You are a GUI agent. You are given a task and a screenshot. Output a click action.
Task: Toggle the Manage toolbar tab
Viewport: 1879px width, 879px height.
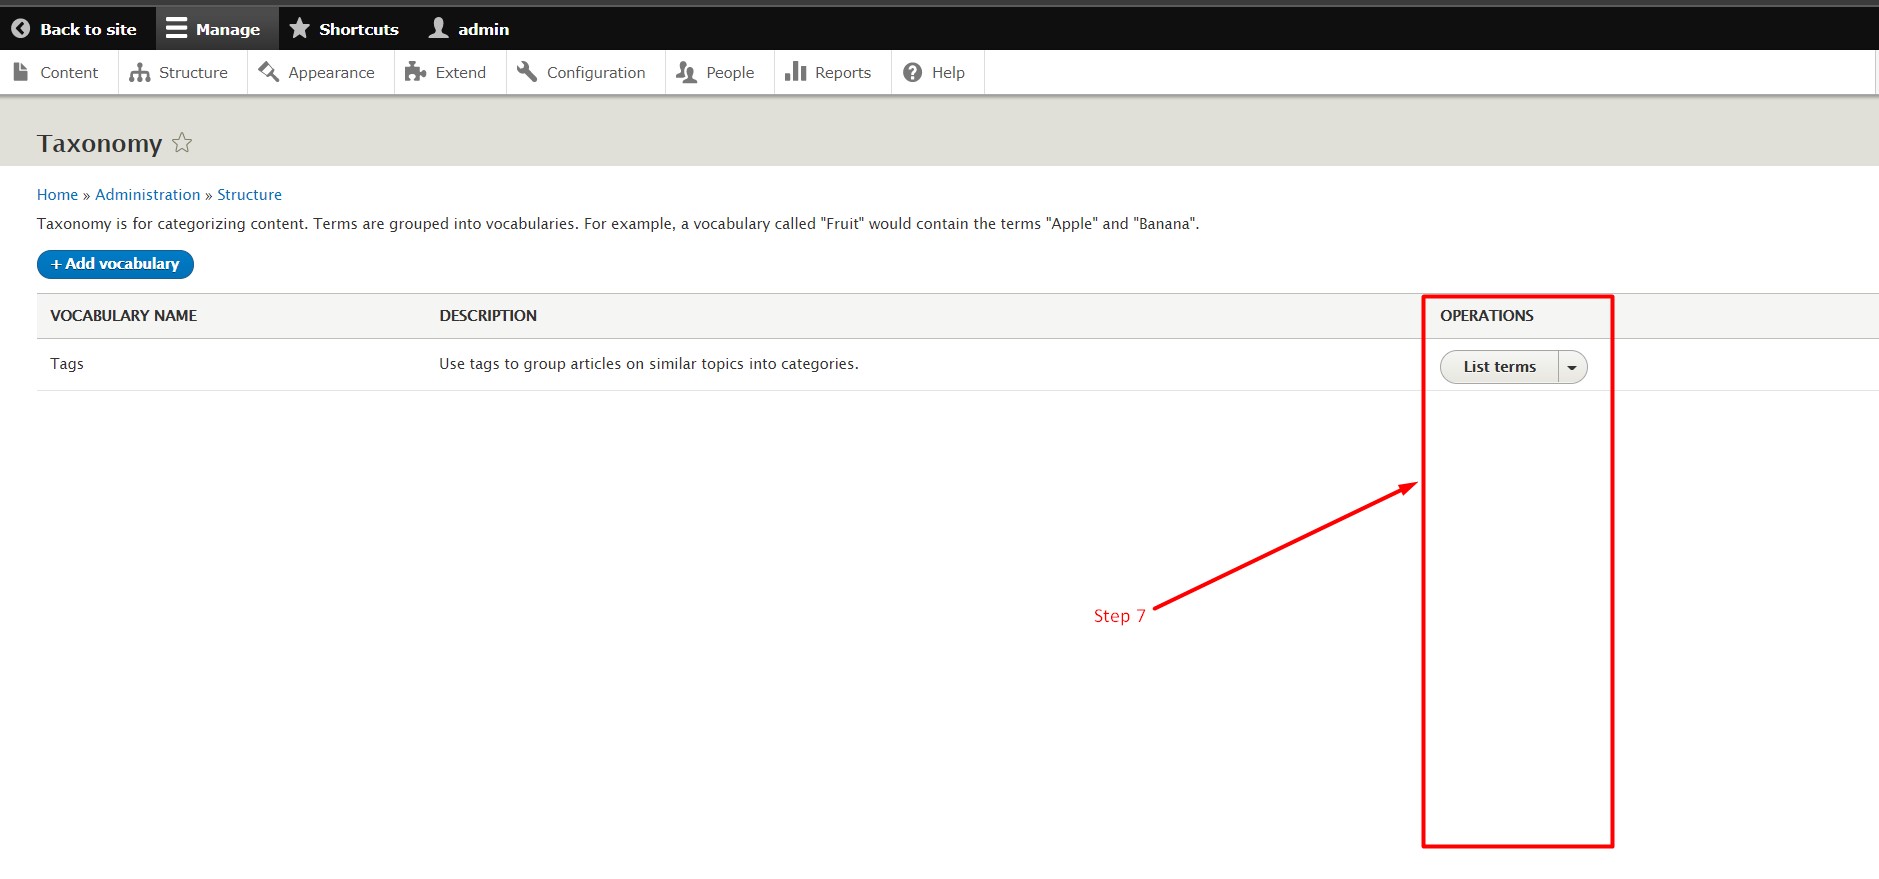point(216,29)
